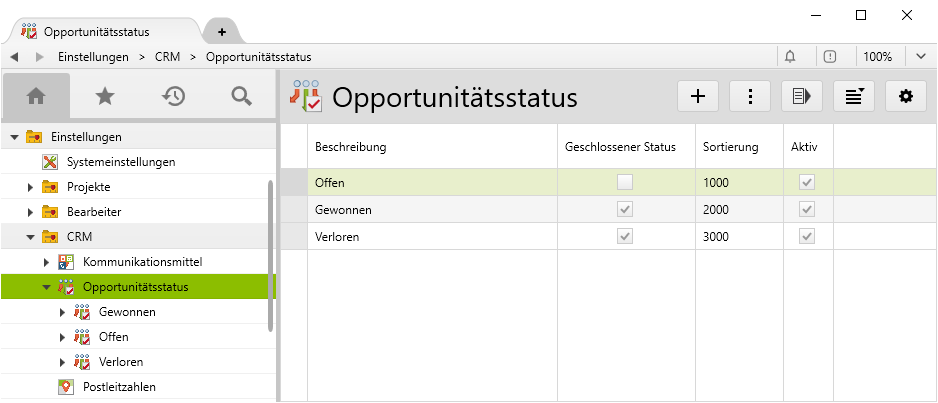This screenshot has width=938, height=403.
Task: Toggle Aktiv checkbox for Gewonnen row
Action: click(x=805, y=210)
